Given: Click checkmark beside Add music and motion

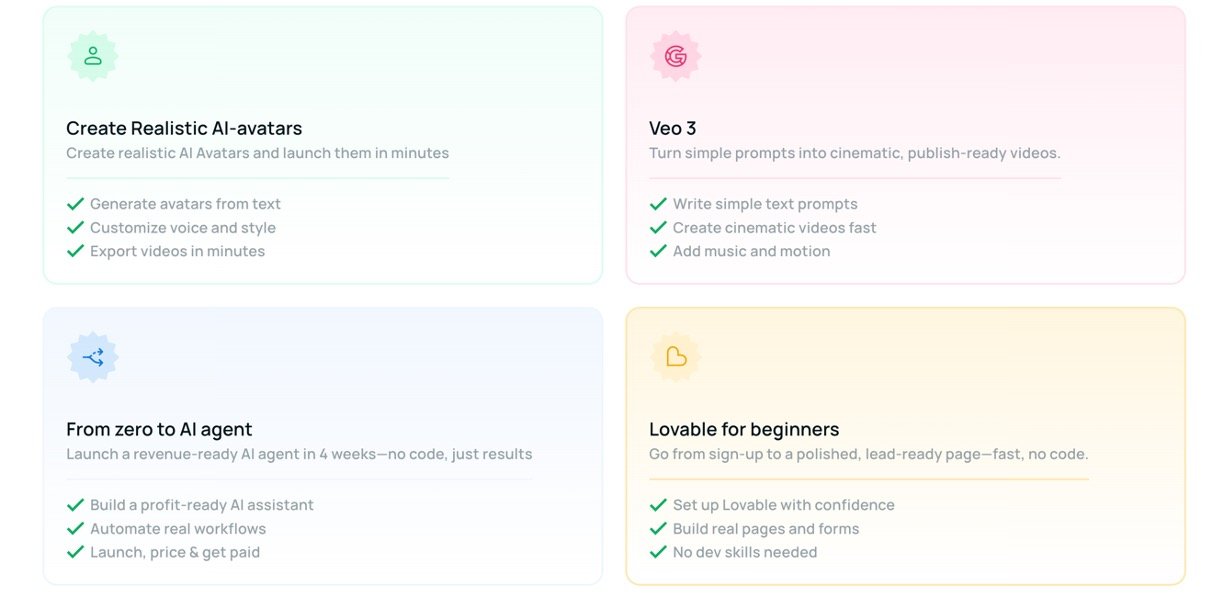Looking at the screenshot, I should tap(658, 251).
